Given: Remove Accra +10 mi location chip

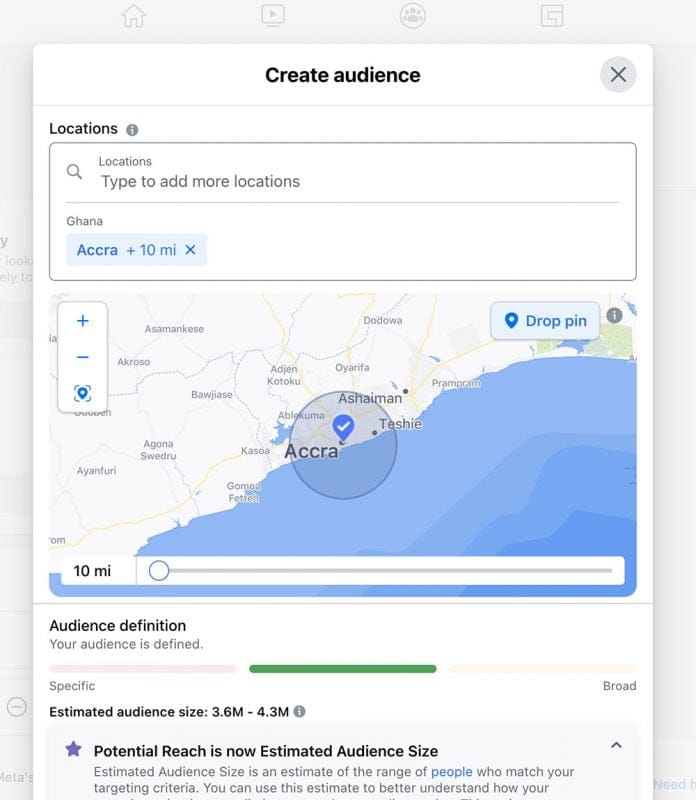Looking at the screenshot, I should point(190,249).
